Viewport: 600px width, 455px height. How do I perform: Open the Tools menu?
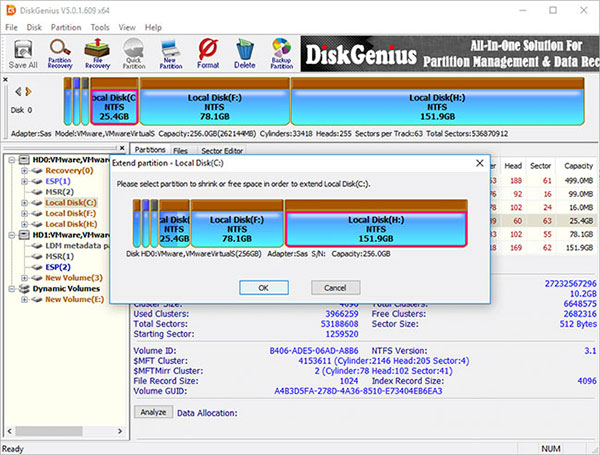(100, 25)
